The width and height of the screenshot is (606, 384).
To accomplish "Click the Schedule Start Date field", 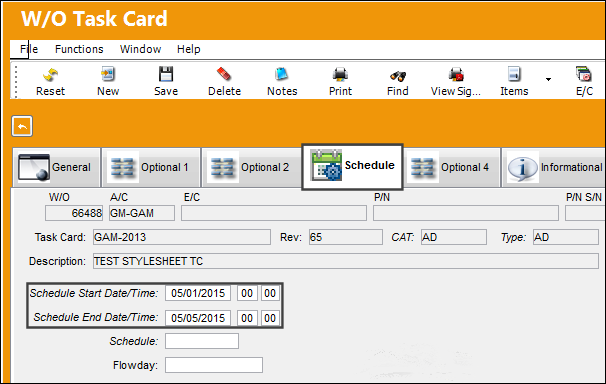I will (198, 293).
